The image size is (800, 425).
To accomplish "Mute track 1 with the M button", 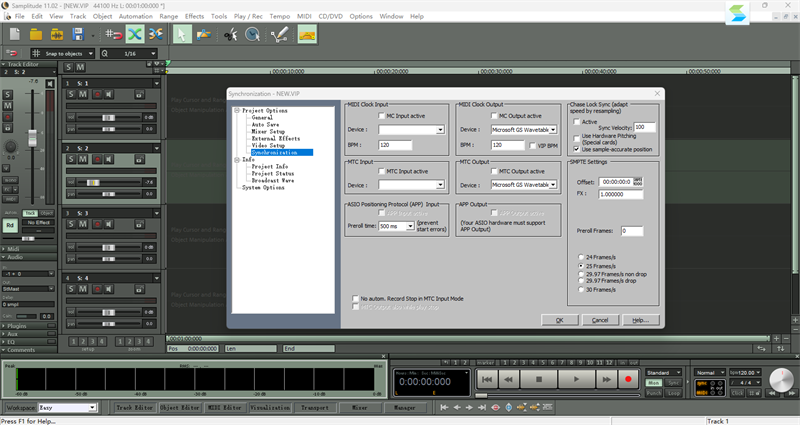I will click(84, 94).
